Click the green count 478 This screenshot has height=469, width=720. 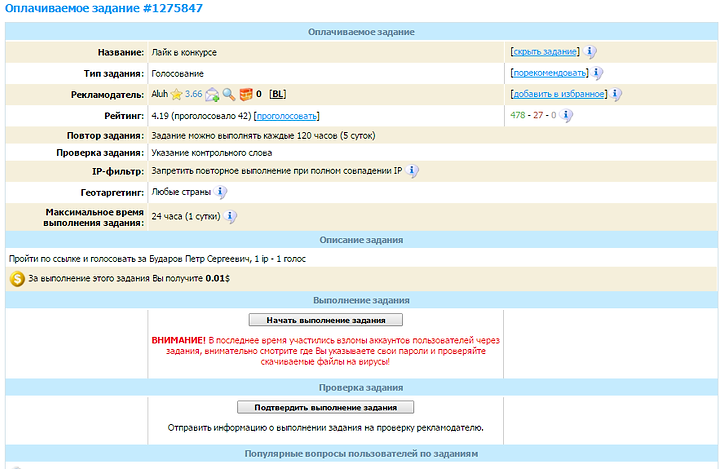[x=518, y=115]
